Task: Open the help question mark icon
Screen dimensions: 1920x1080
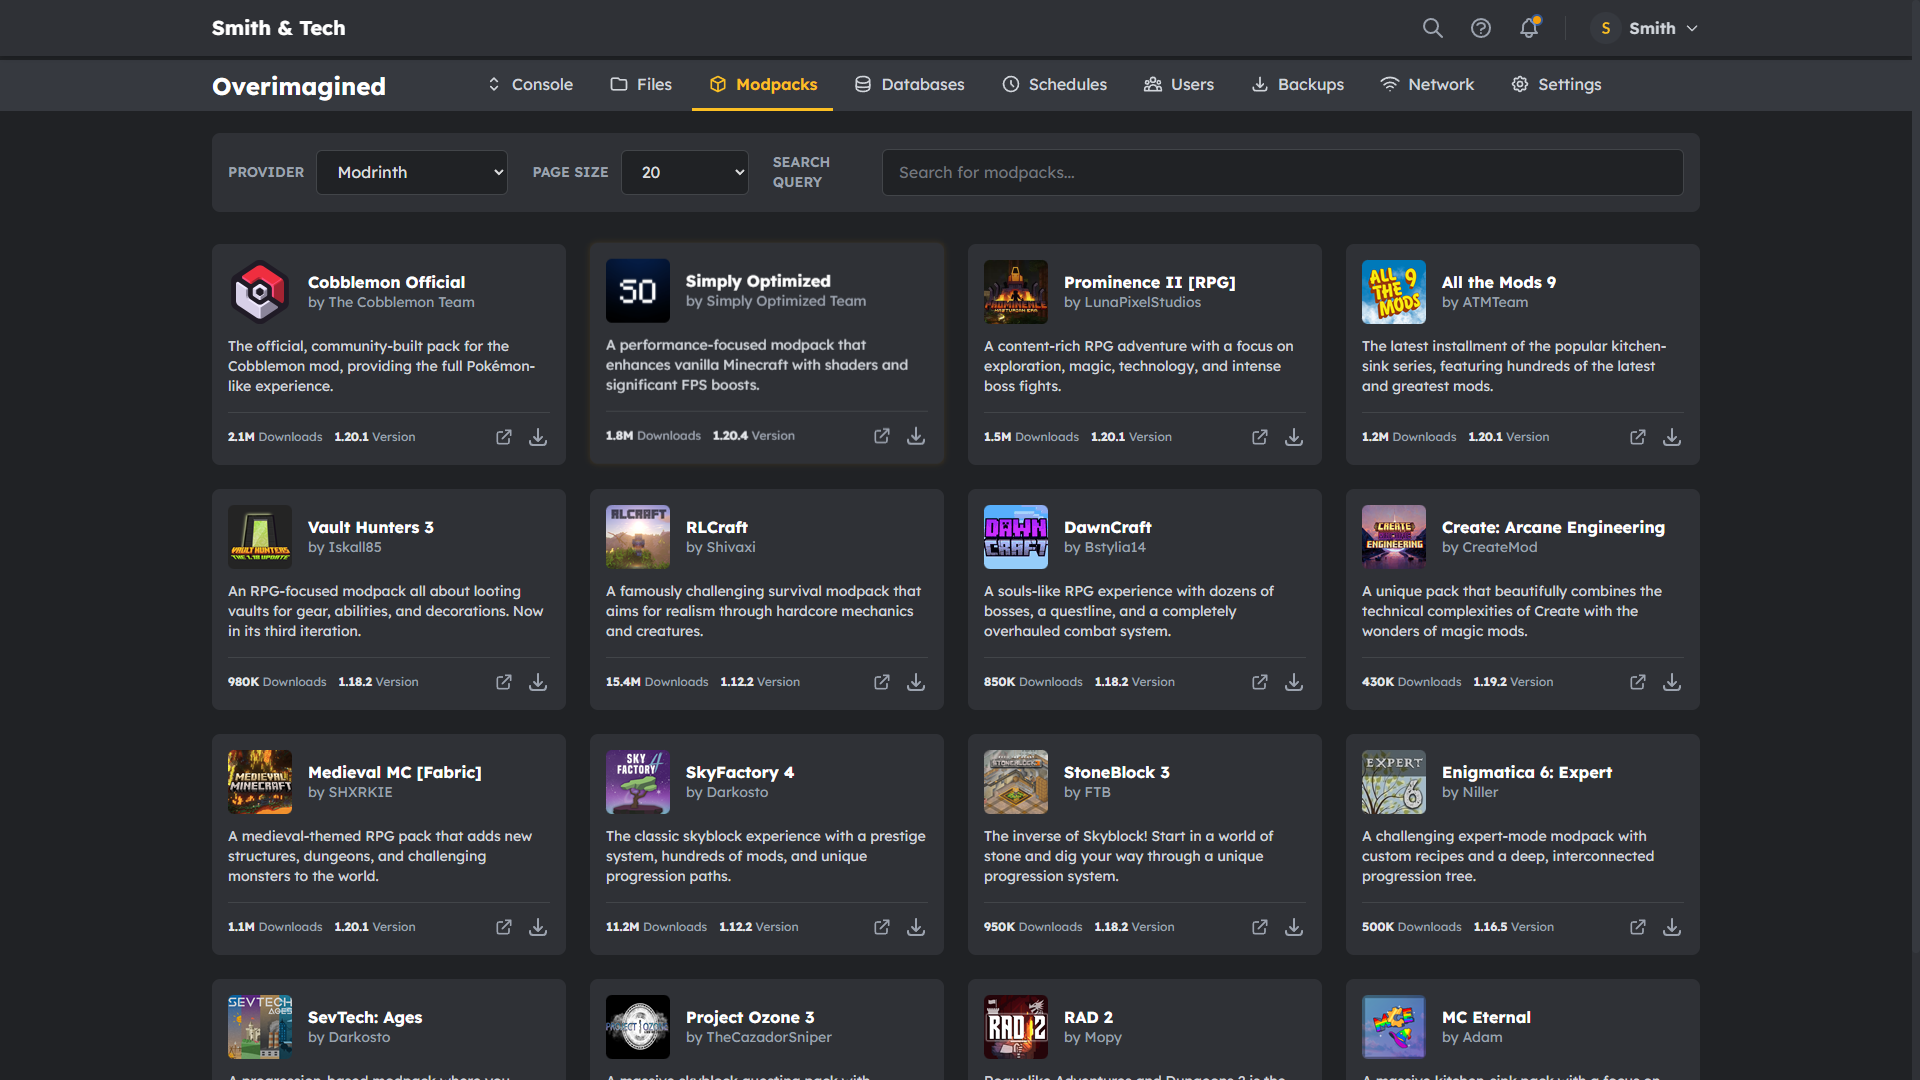Action: [x=1480, y=28]
